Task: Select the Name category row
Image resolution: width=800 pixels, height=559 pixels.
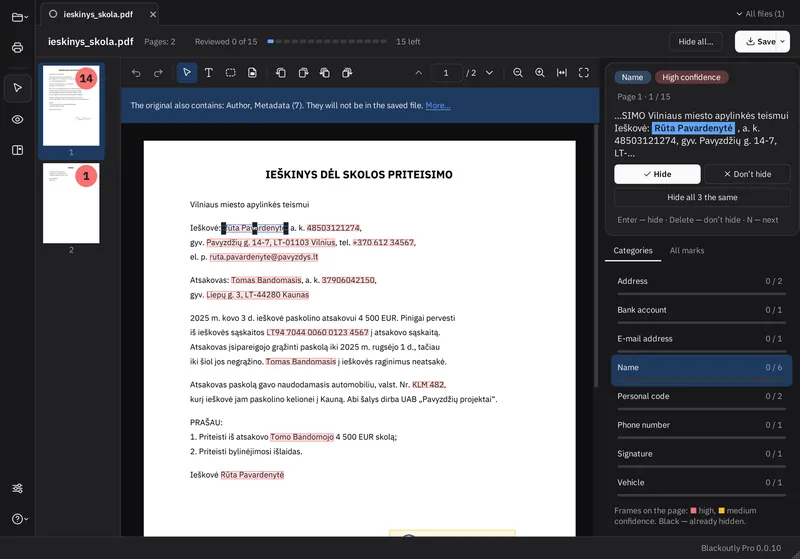Action: click(x=701, y=370)
